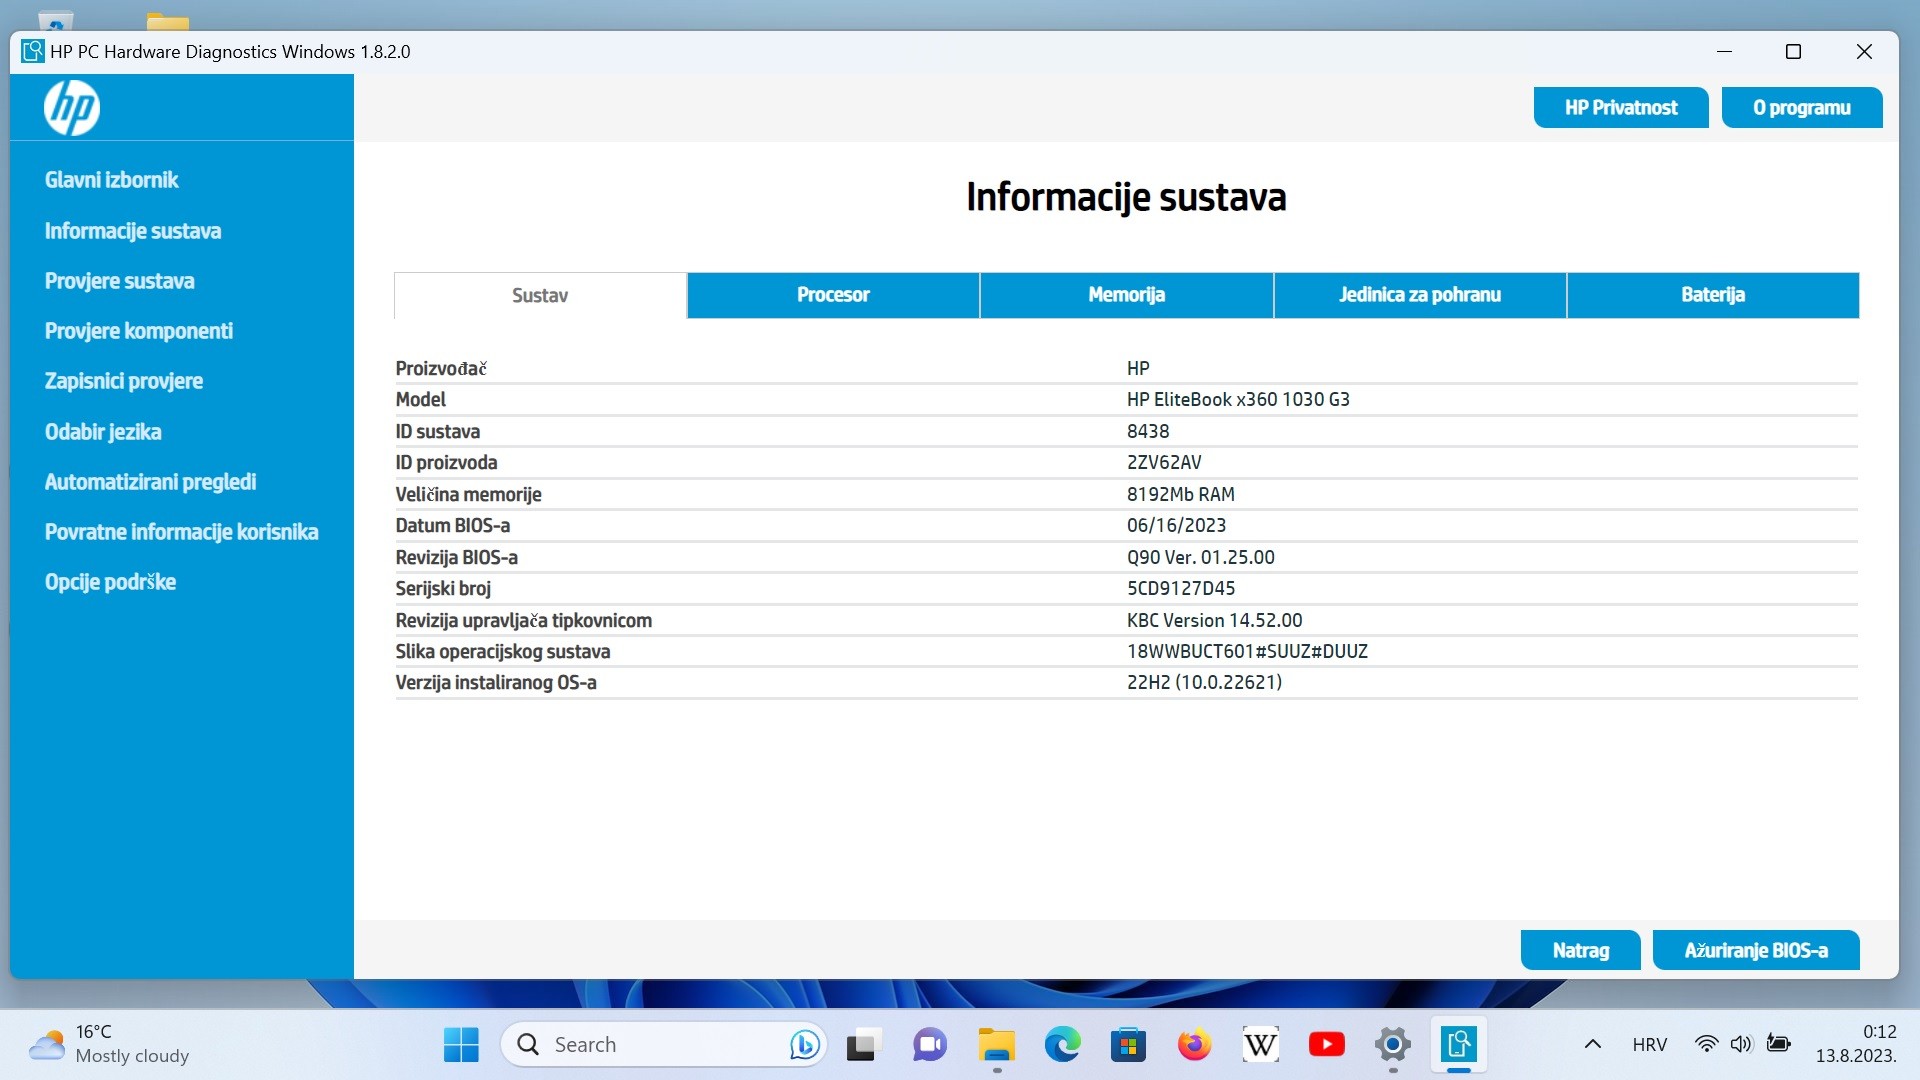Click BIOS date 06/16/2023
This screenshot has width=1920, height=1080.
click(1176, 526)
